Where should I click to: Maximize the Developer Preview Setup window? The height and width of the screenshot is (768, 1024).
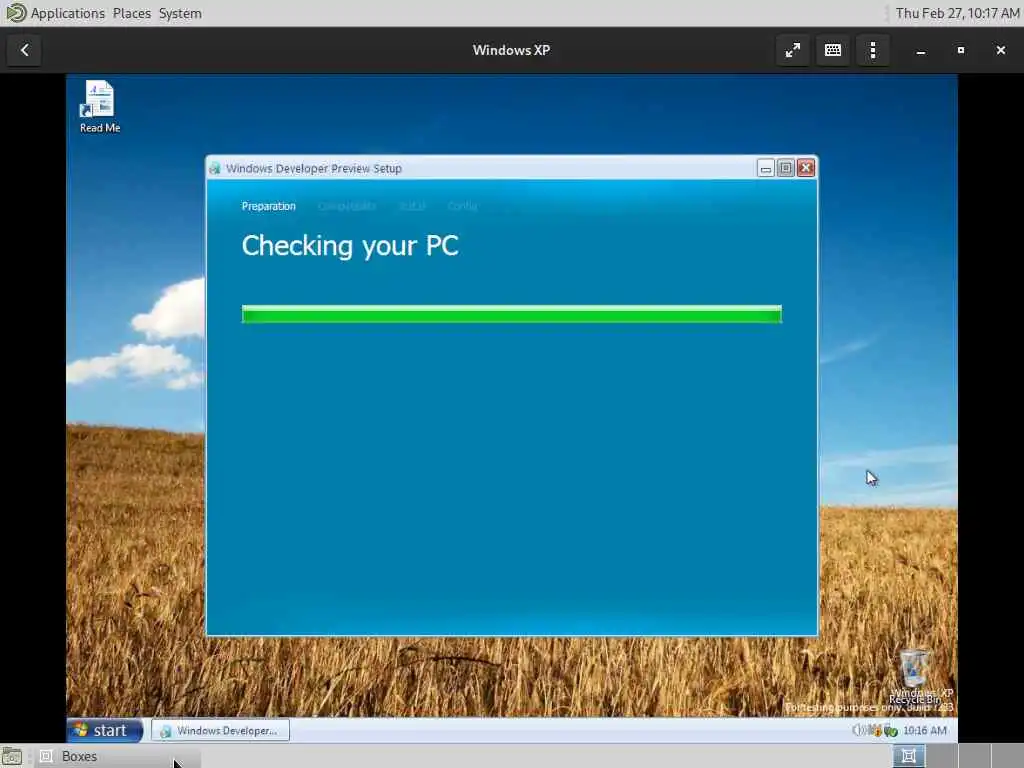[x=786, y=168]
